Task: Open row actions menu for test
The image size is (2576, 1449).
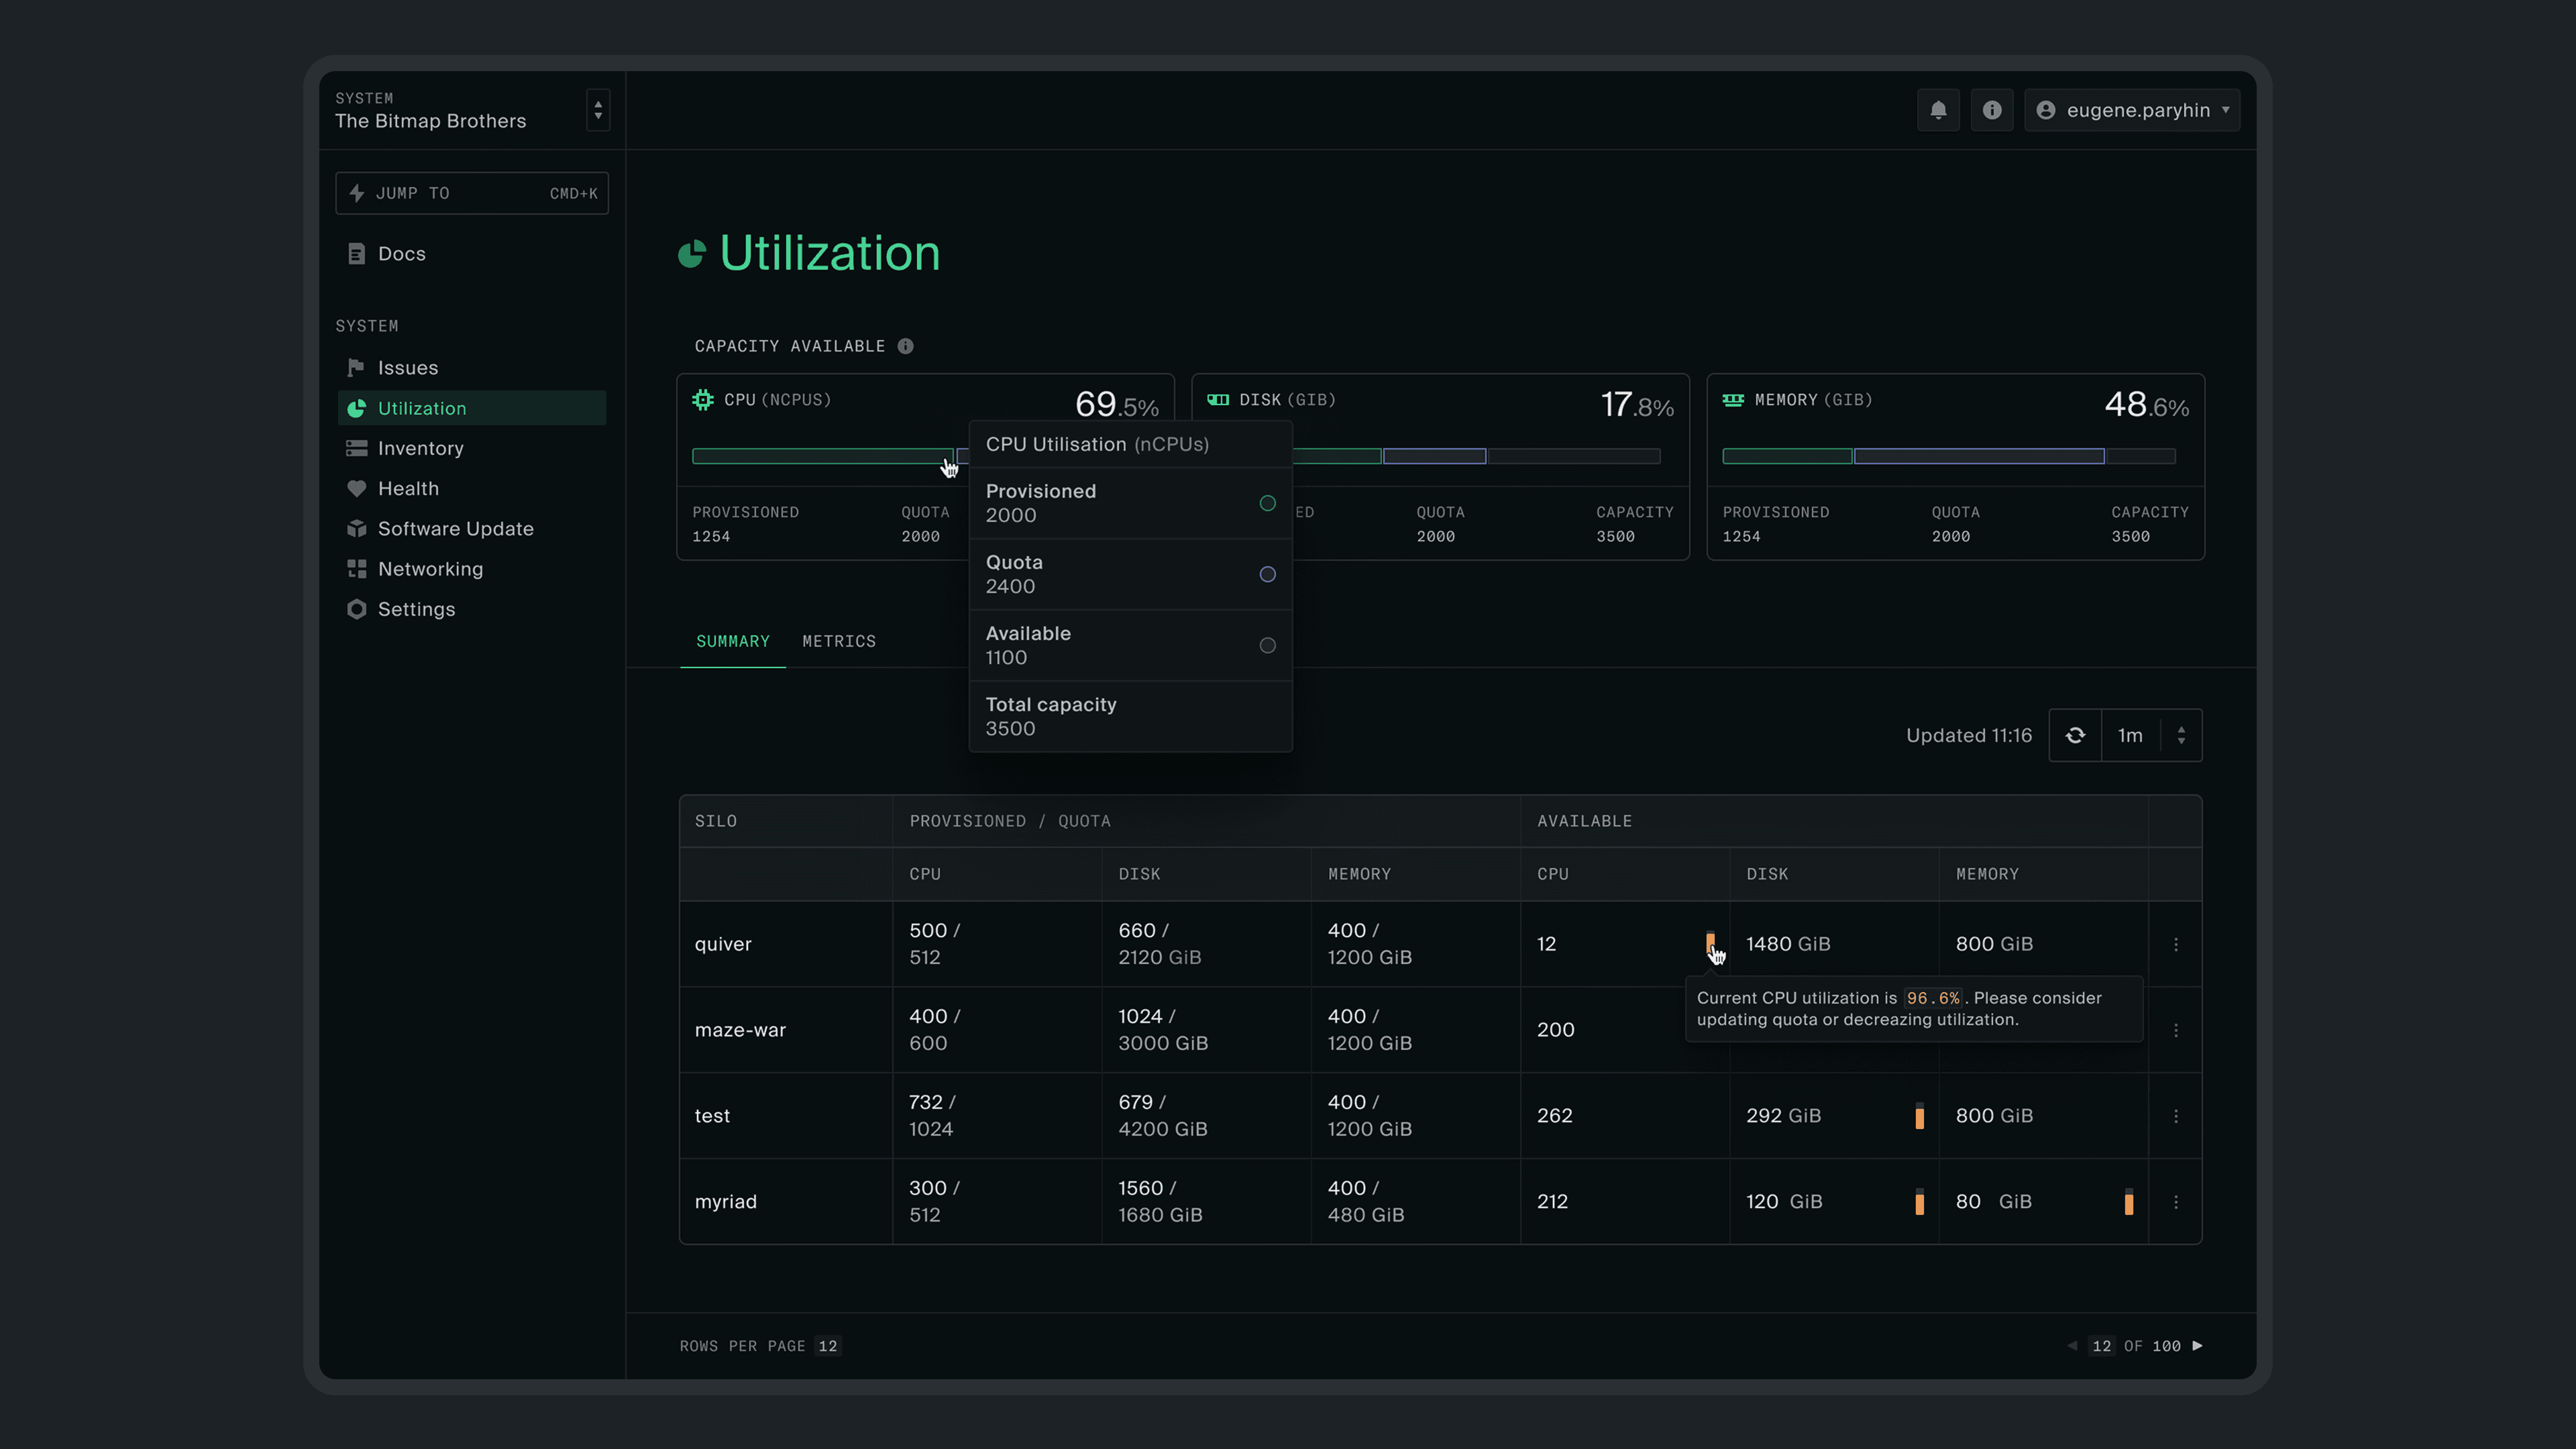Action: tap(2176, 1116)
